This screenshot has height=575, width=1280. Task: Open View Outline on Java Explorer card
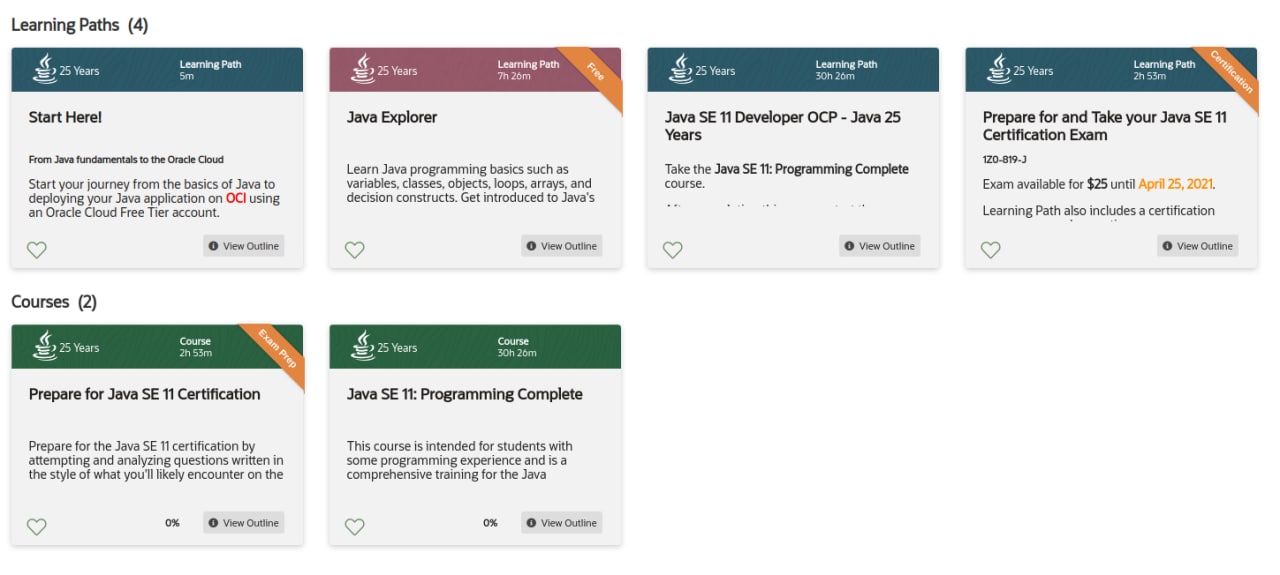(562, 246)
